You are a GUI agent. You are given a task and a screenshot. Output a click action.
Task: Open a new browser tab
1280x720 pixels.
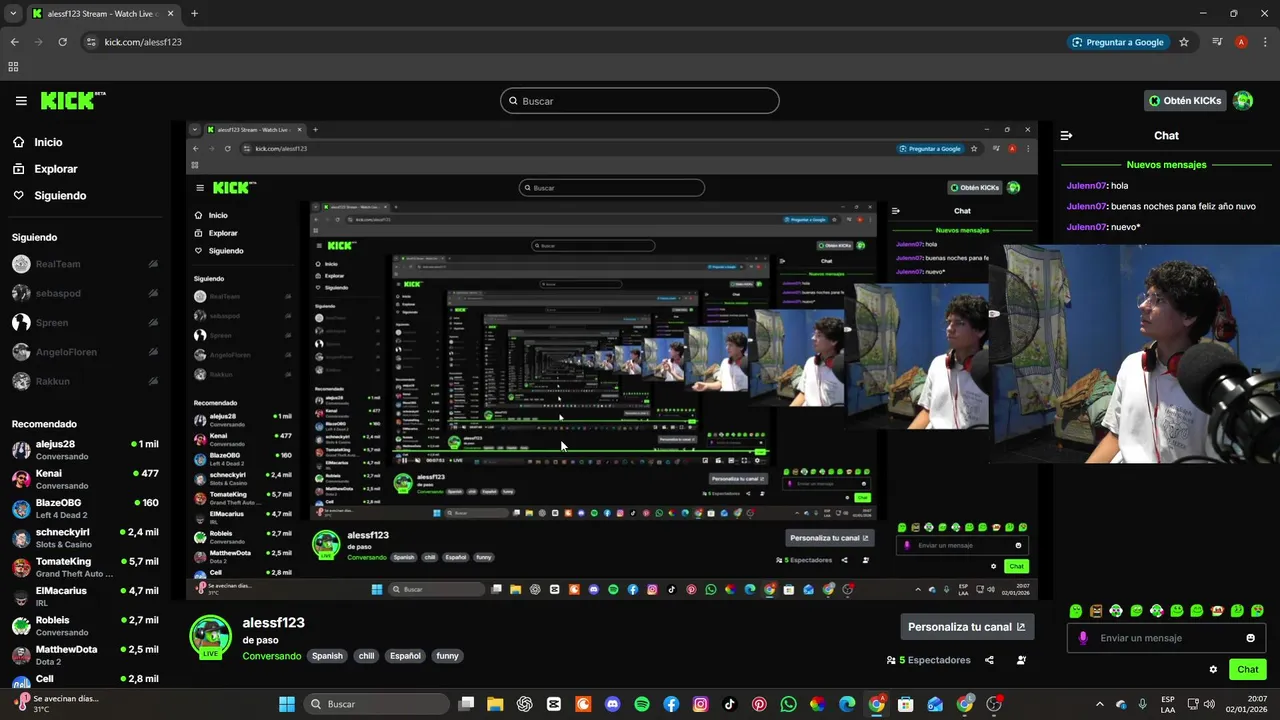pyautogui.click(x=194, y=14)
